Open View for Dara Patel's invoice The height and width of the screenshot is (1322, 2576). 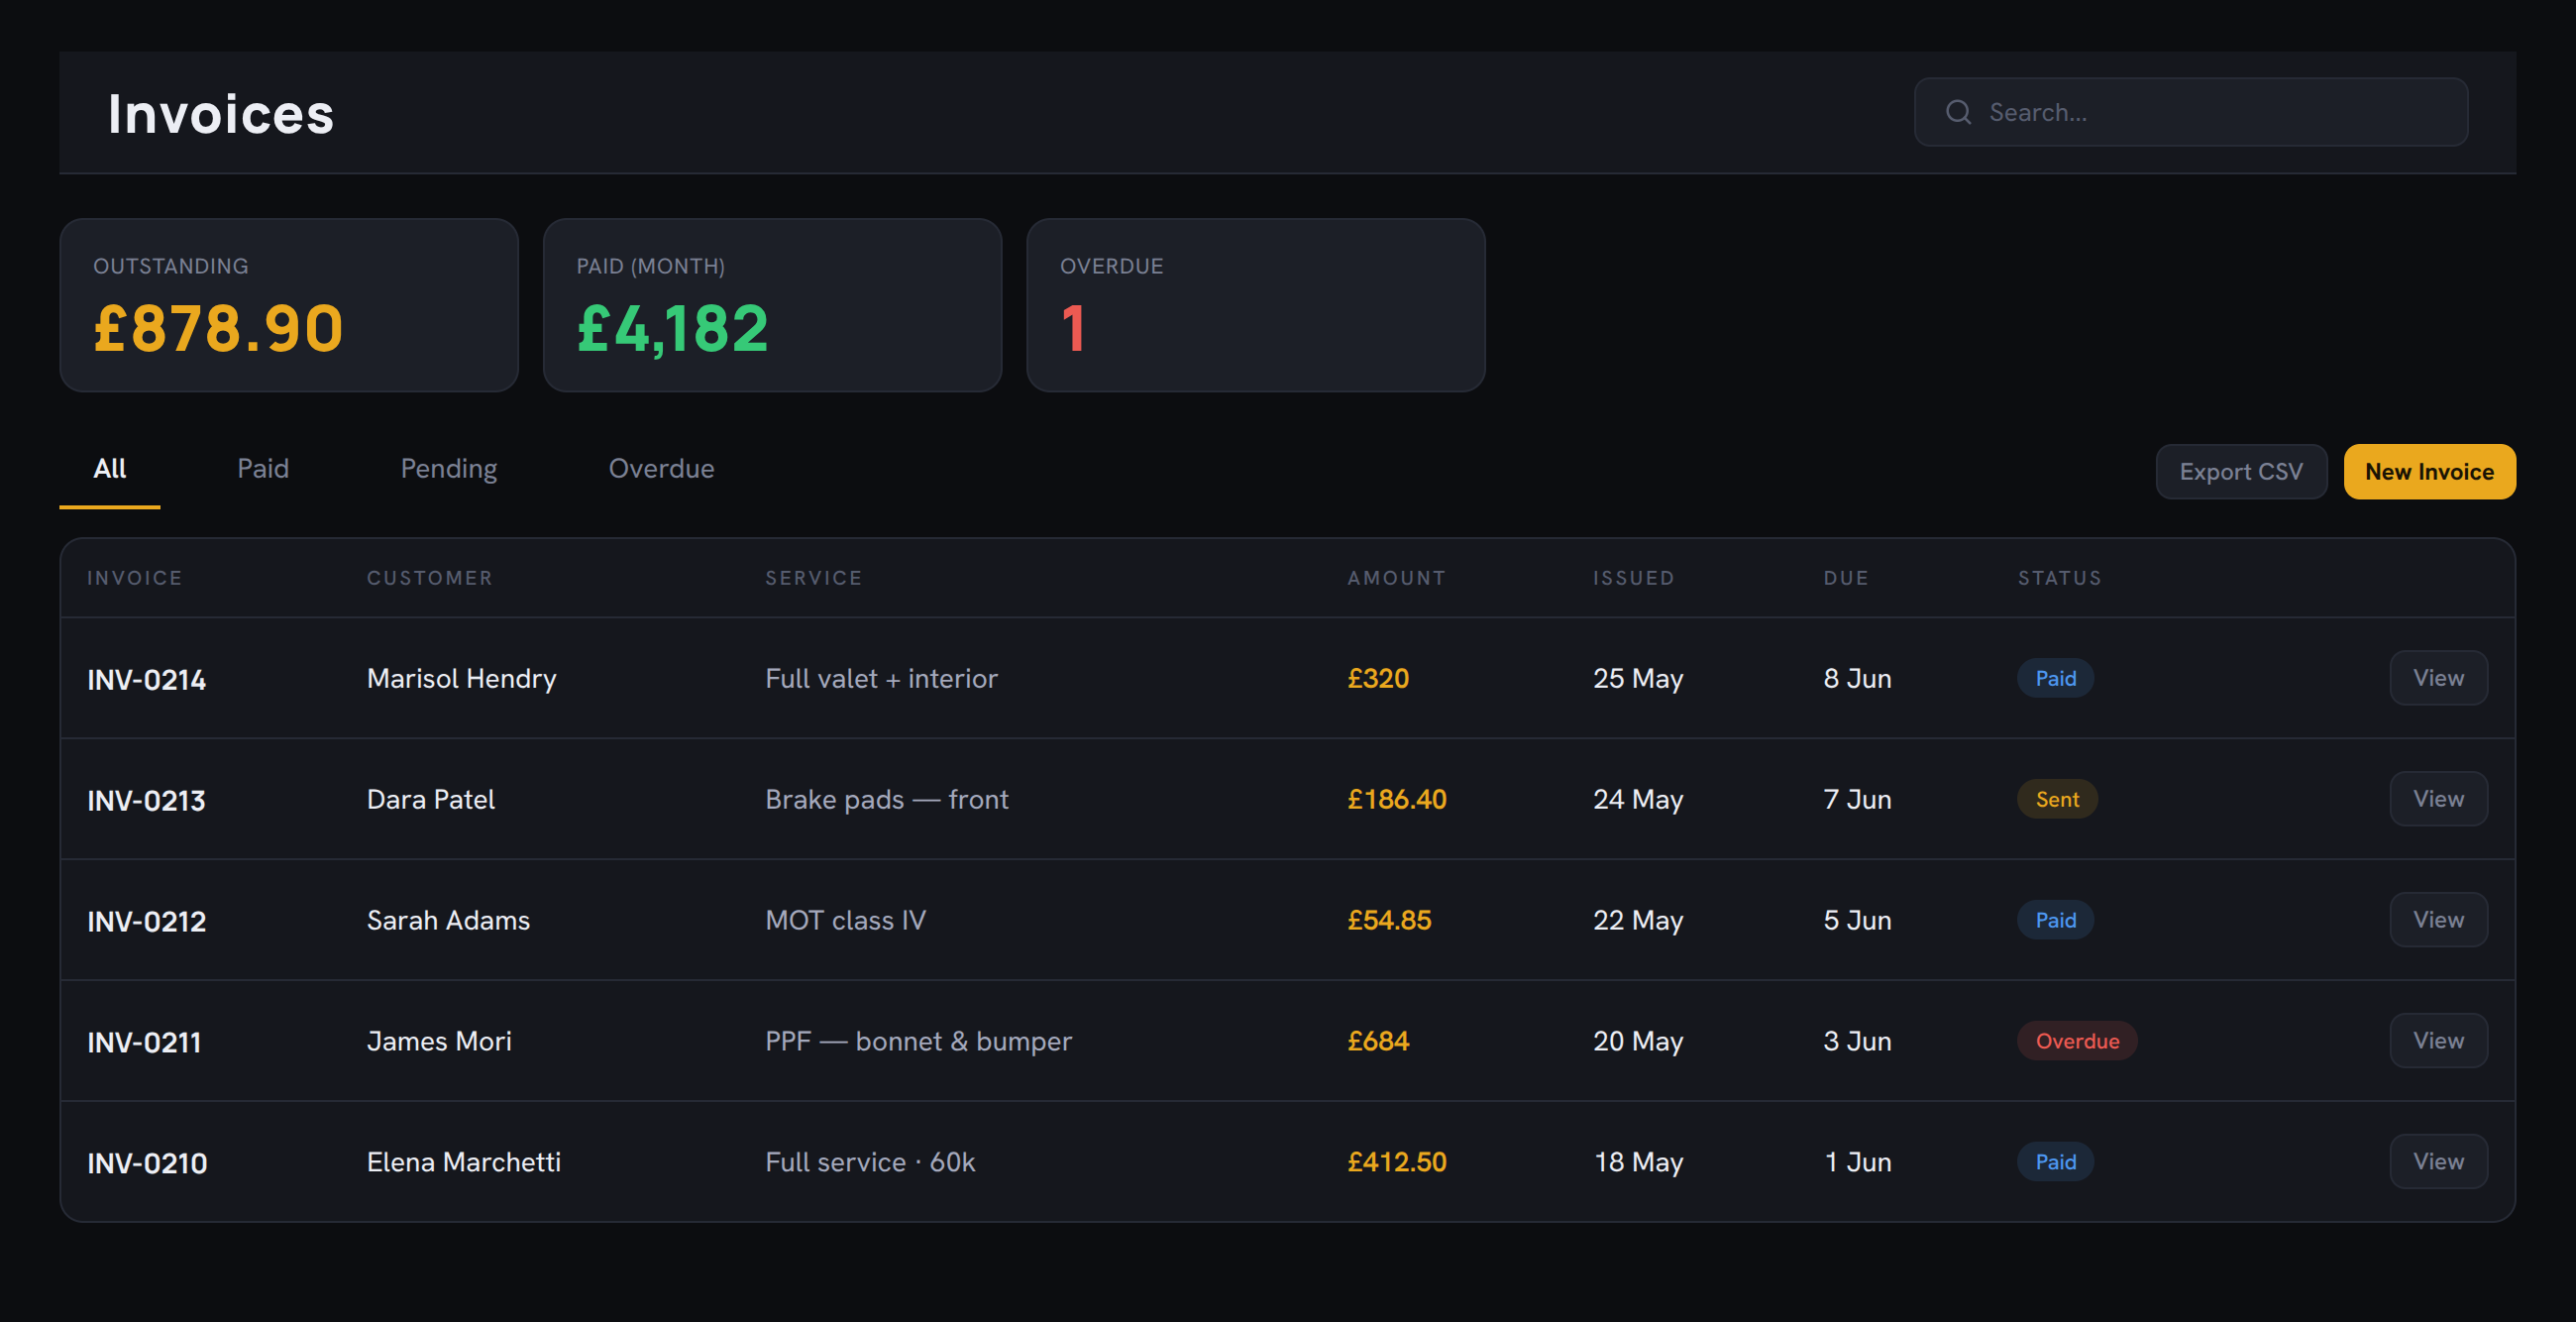click(2438, 799)
